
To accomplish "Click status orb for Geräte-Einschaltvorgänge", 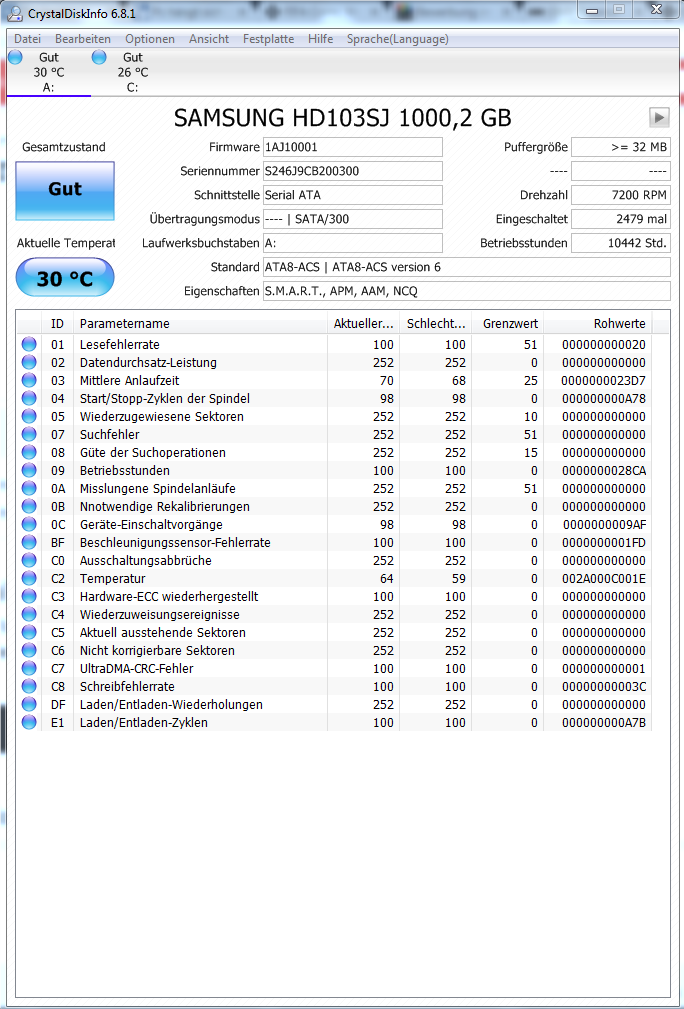I will (x=28, y=524).
